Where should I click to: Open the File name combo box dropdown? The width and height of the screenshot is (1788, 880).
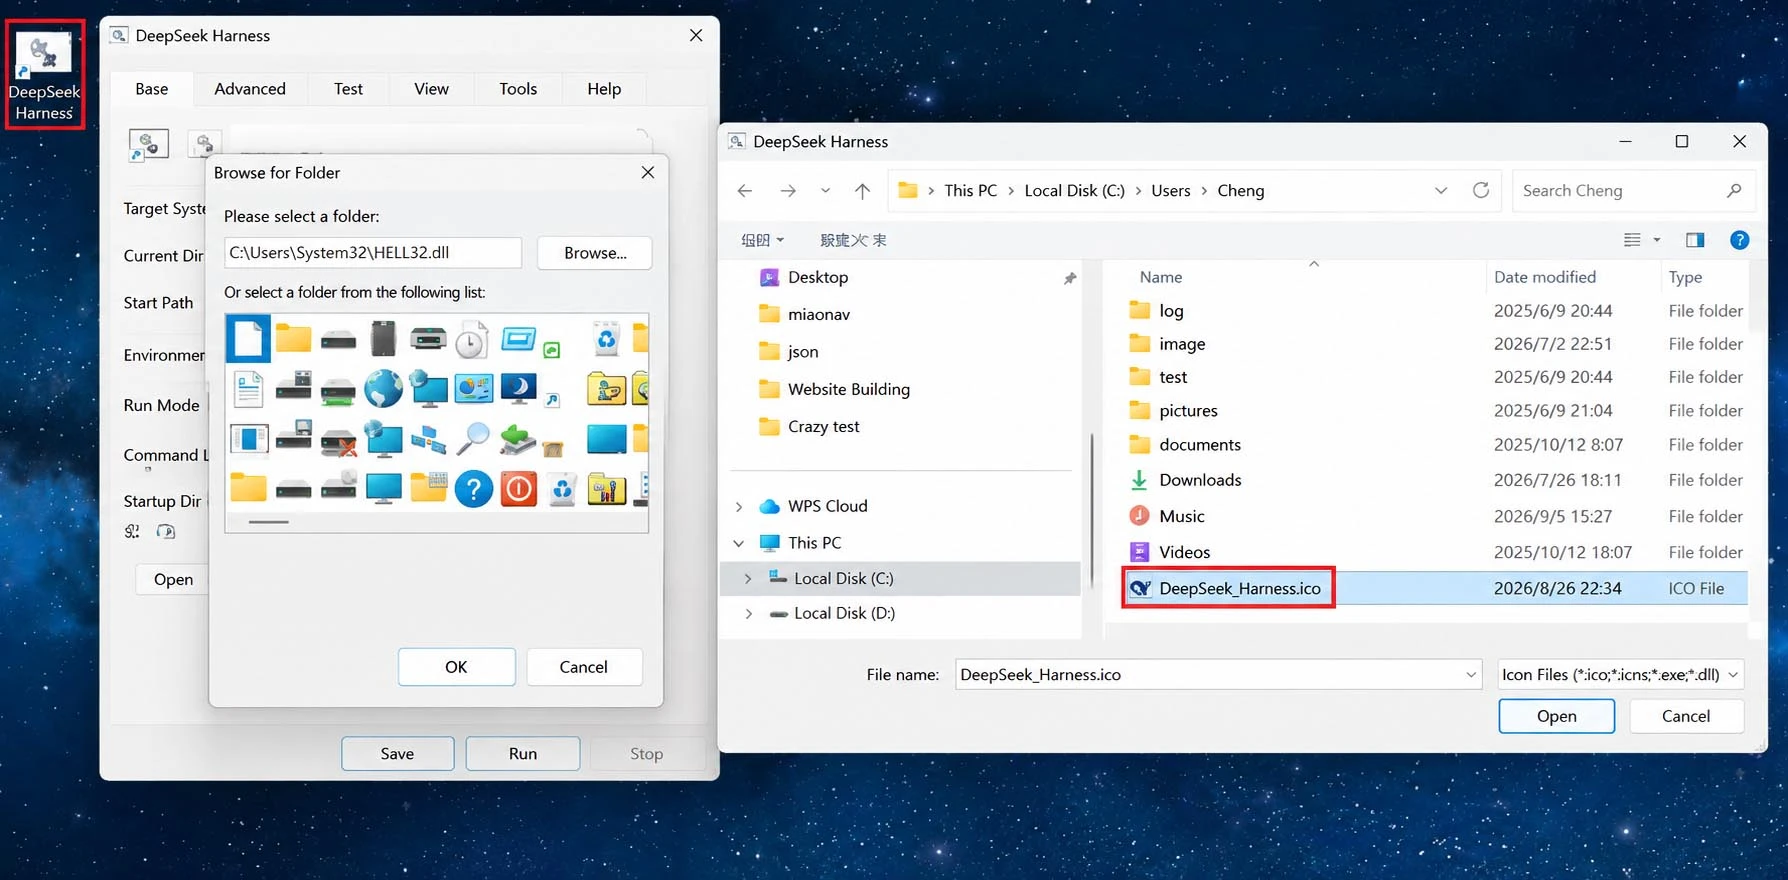coord(1470,675)
